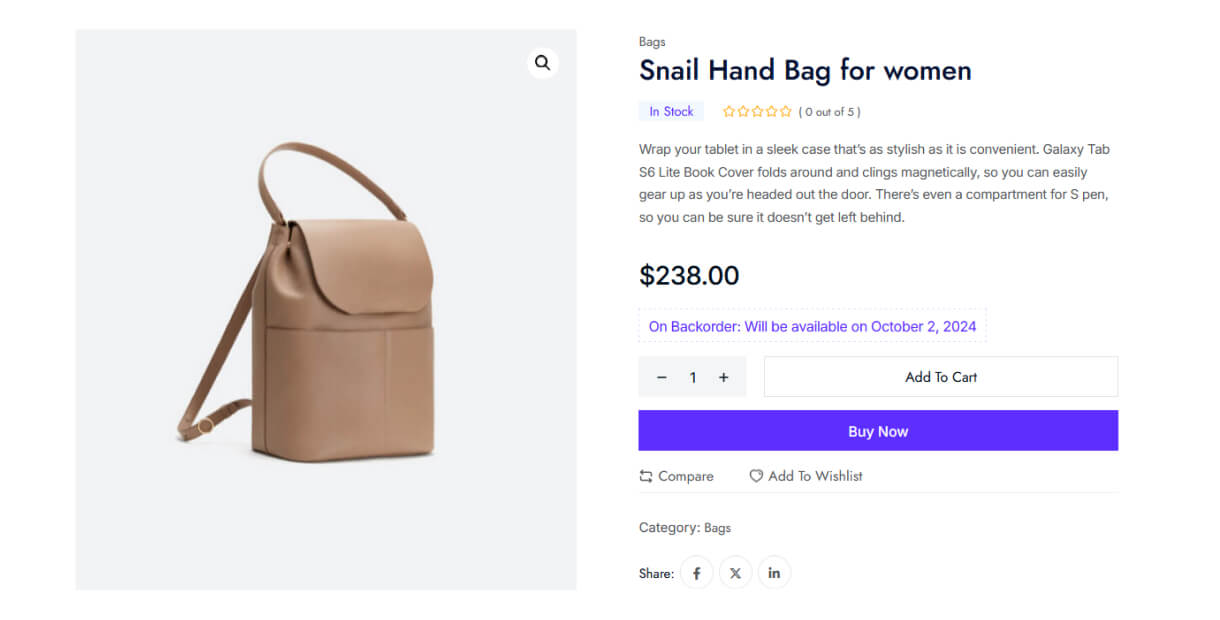Share product on LinkedIn
1220x620 pixels.
coord(774,573)
